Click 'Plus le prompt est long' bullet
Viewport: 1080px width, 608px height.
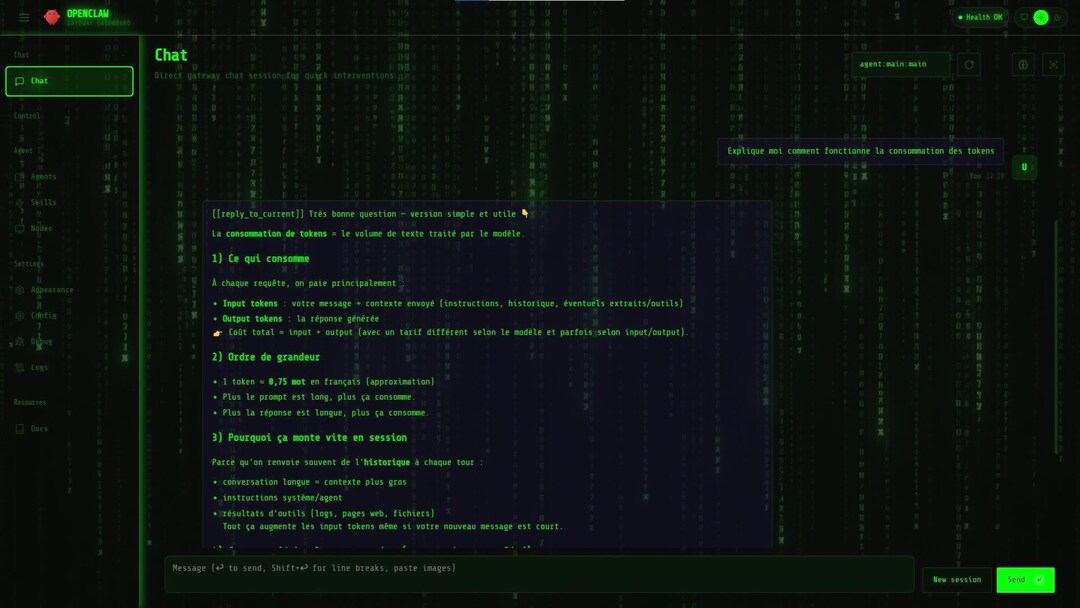coord(313,397)
